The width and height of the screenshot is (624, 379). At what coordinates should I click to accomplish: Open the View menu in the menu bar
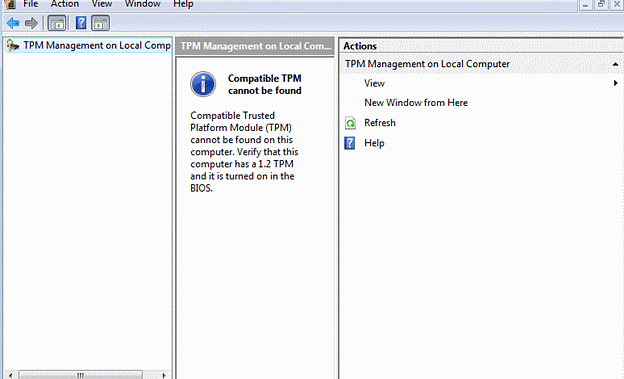coord(102,4)
